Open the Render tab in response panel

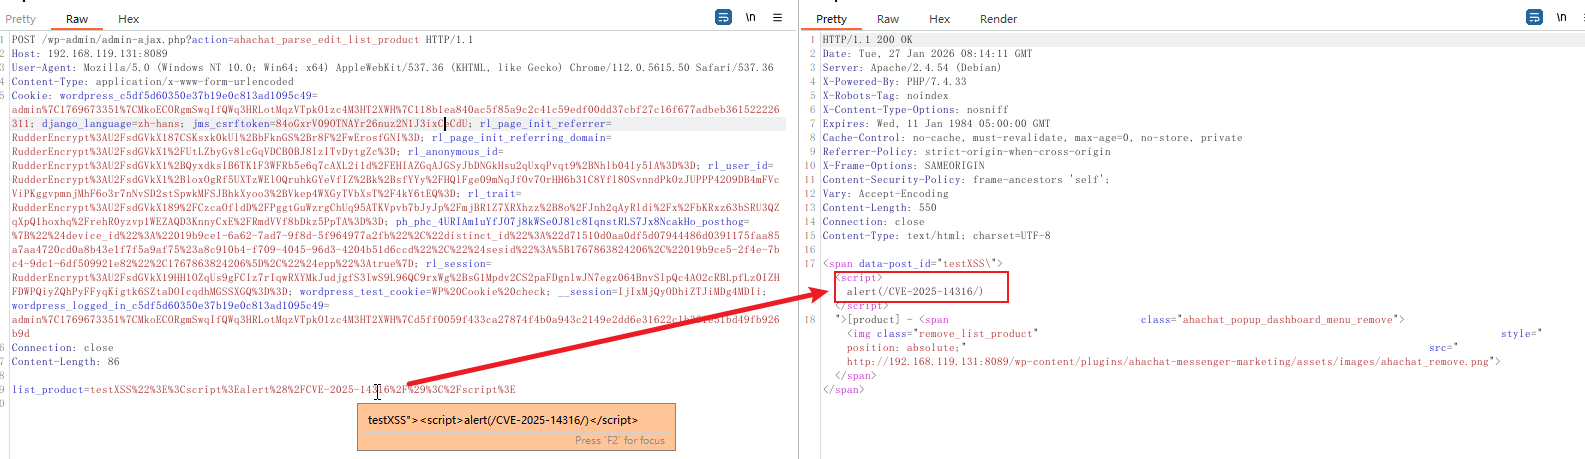pos(998,19)
